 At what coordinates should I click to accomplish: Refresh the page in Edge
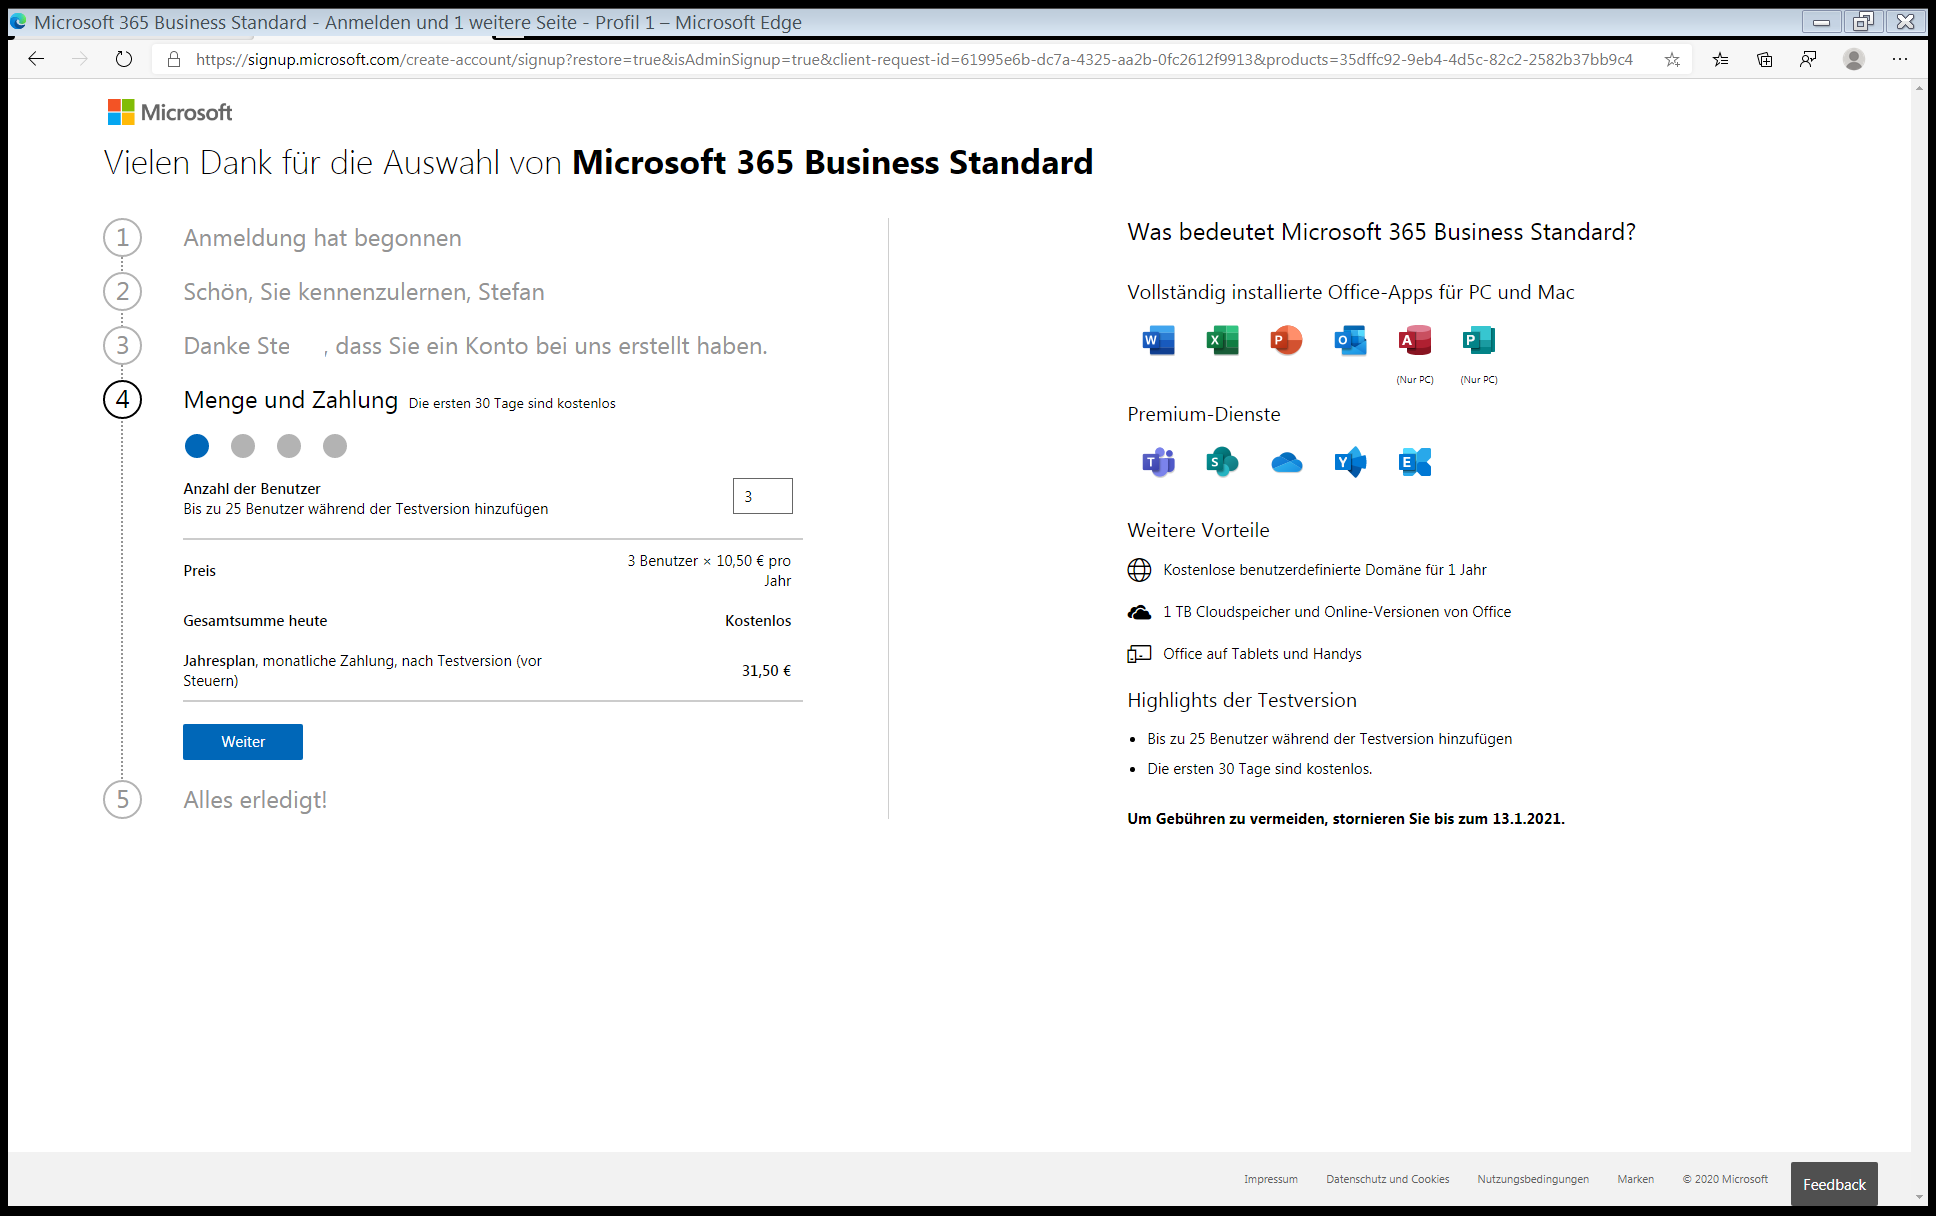coord(123,59)
